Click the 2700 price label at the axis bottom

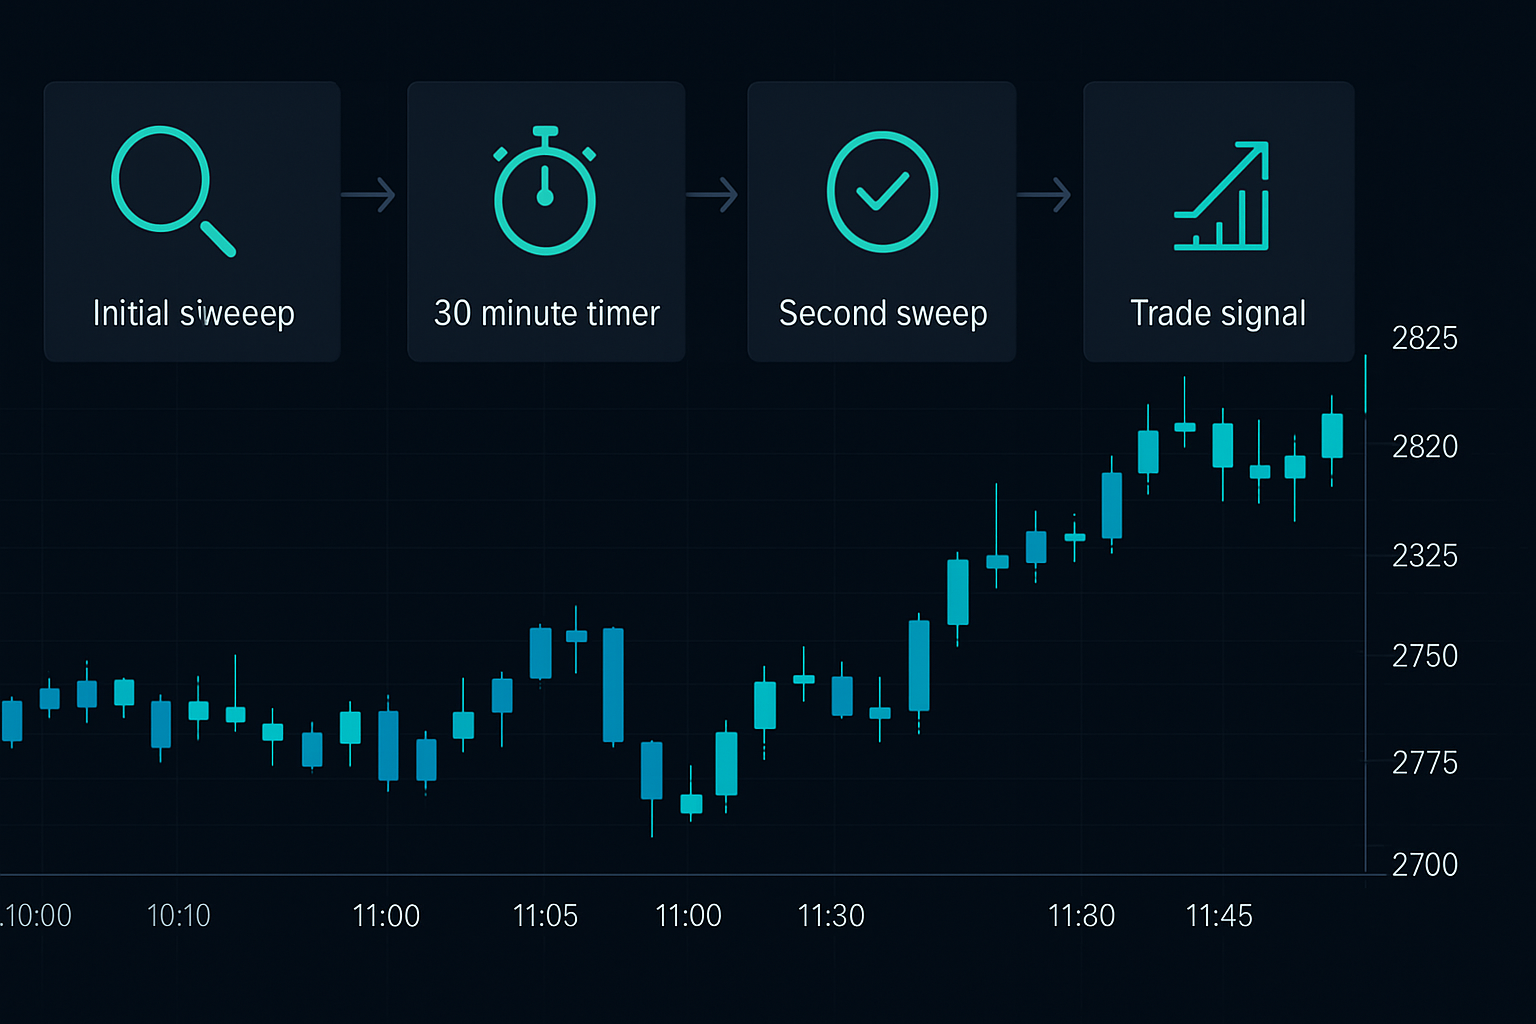coord(1425,864)
